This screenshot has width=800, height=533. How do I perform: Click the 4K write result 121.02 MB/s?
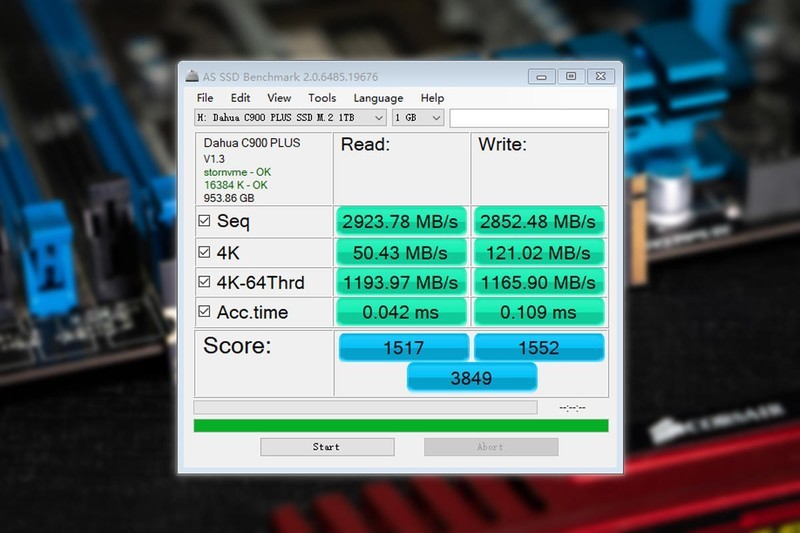tap(538, 252)
